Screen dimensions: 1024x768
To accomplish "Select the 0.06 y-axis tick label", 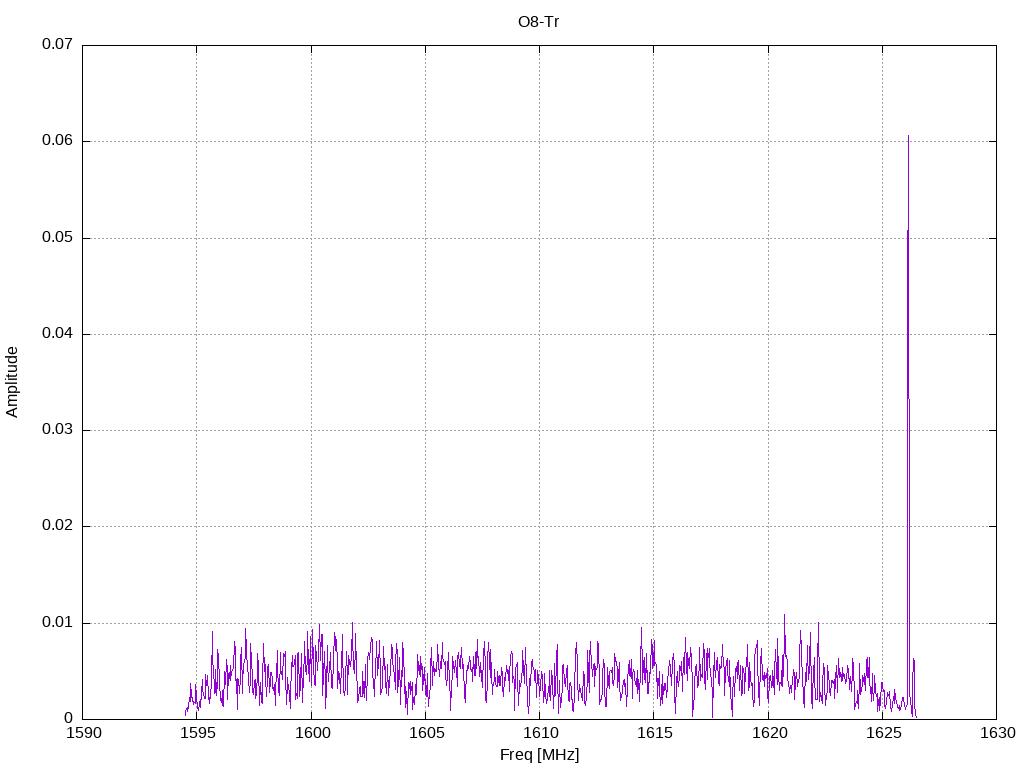I will [57, 141].
